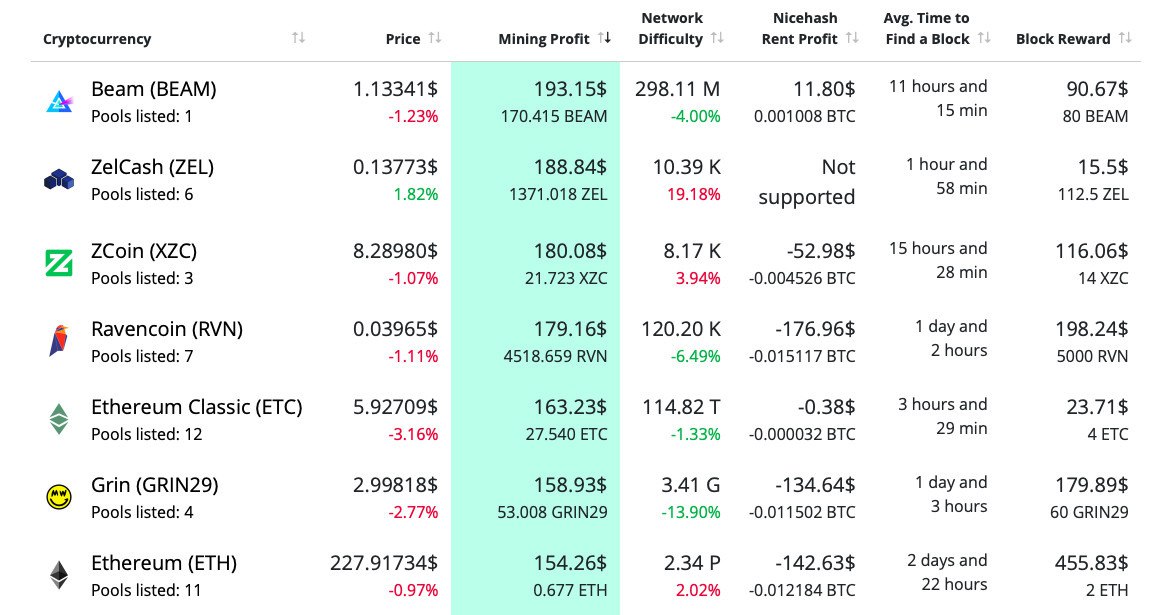Click the 19.18% difficulty change

(694, 194)
